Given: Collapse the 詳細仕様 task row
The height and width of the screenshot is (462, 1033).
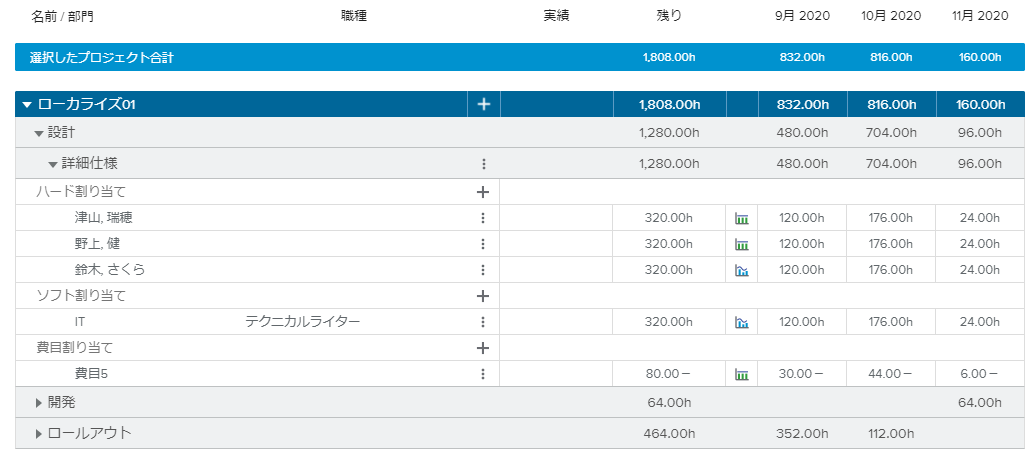Looking at the screenshot, I should click(x=53, y=164).
